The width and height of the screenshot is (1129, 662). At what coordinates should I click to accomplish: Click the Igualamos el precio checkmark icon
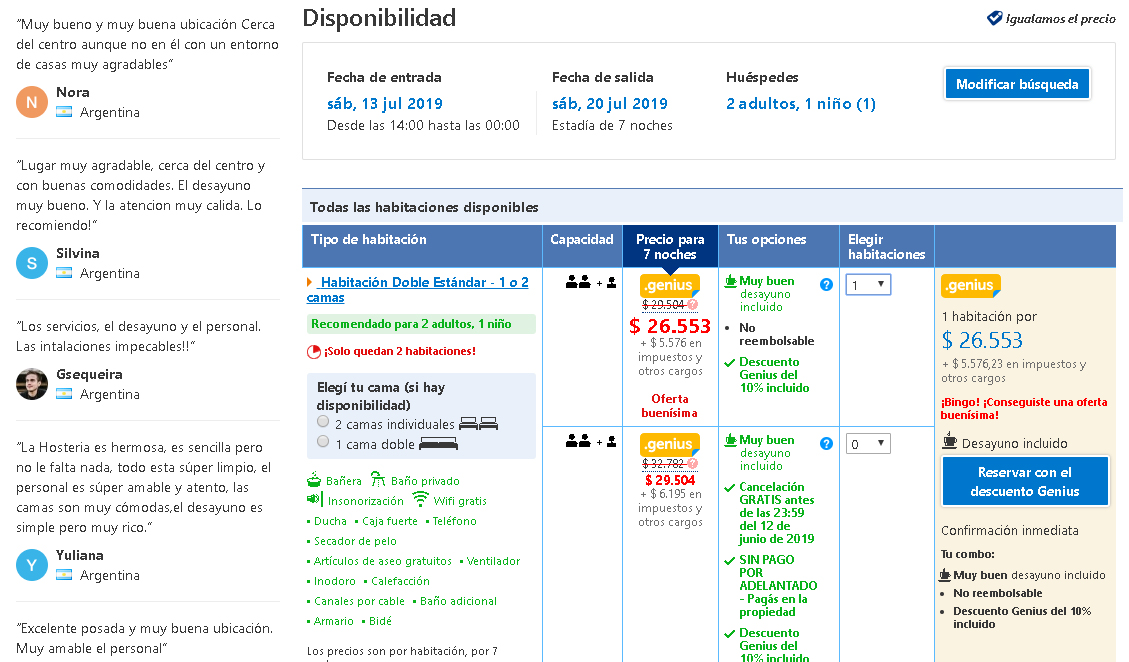[x=994, y=18]
